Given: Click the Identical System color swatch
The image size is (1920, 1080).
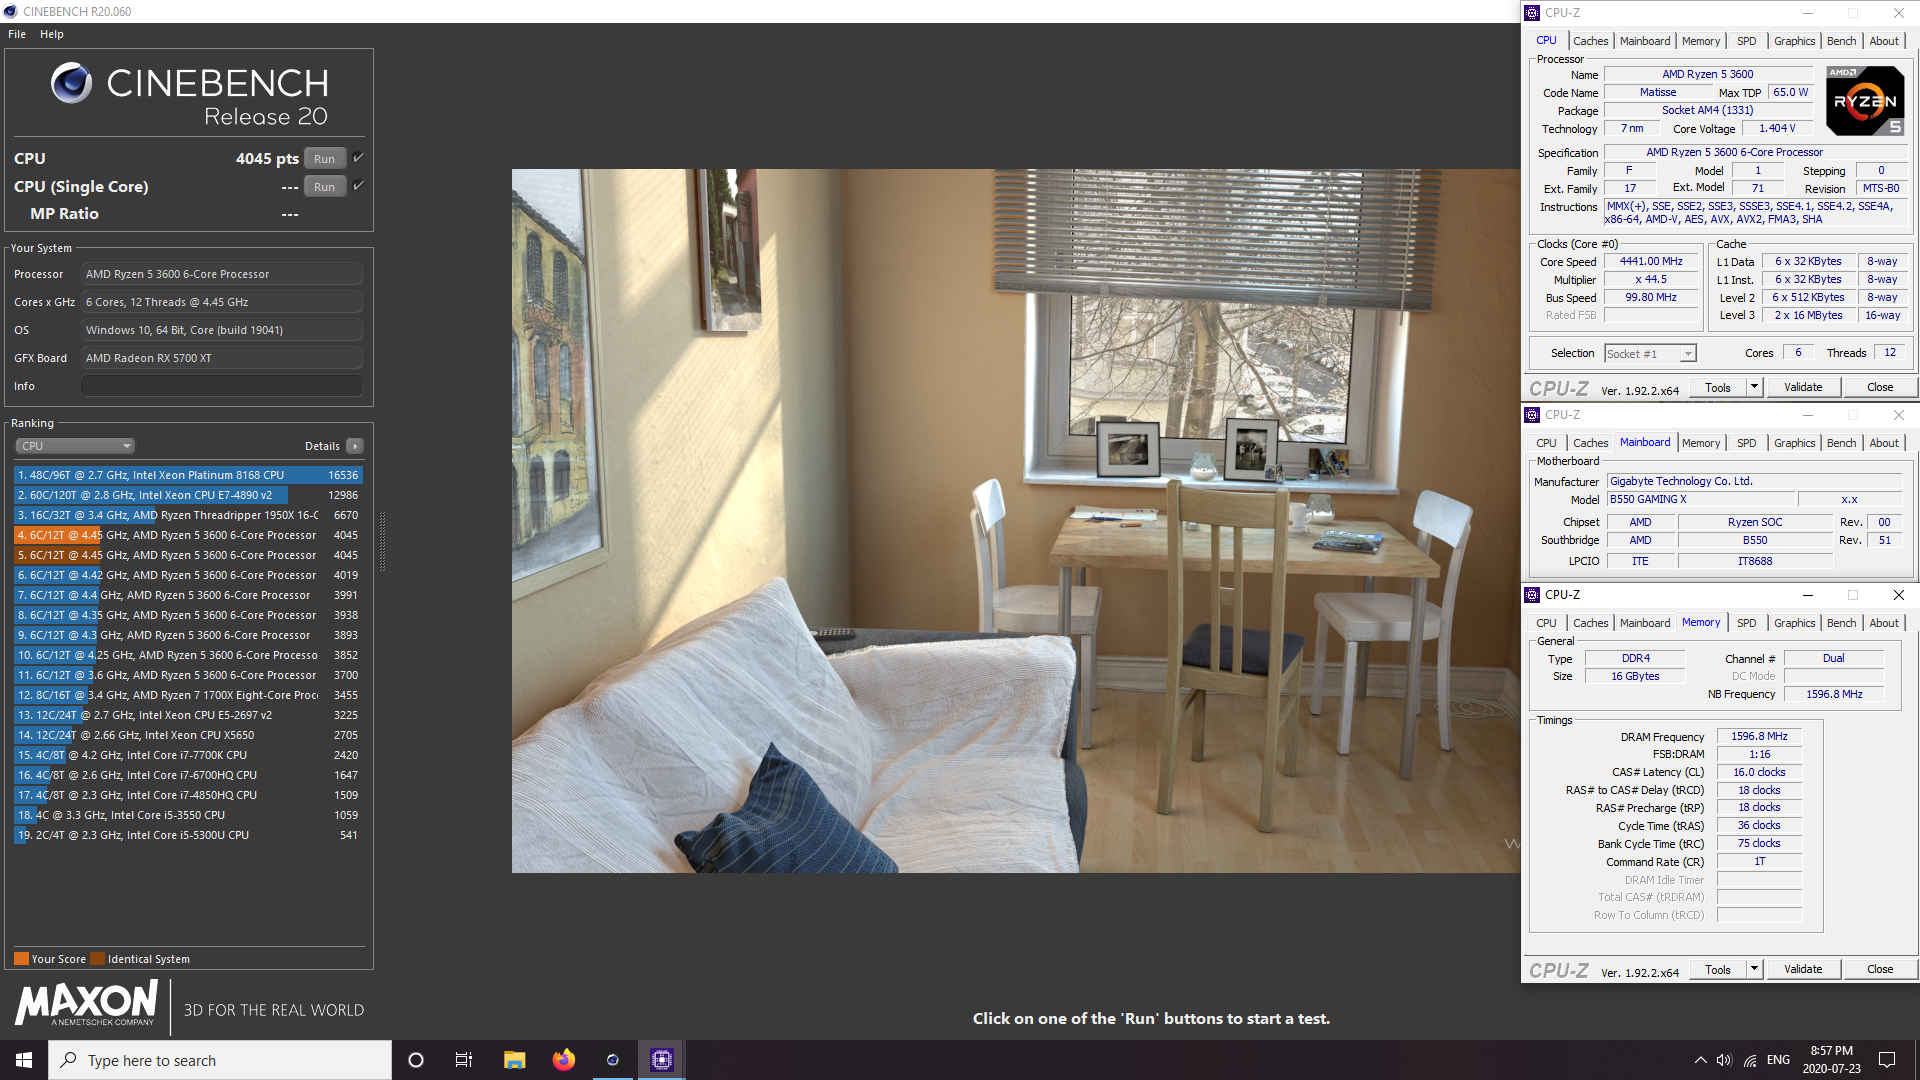Looking at the screenshot, I should 97,959.
